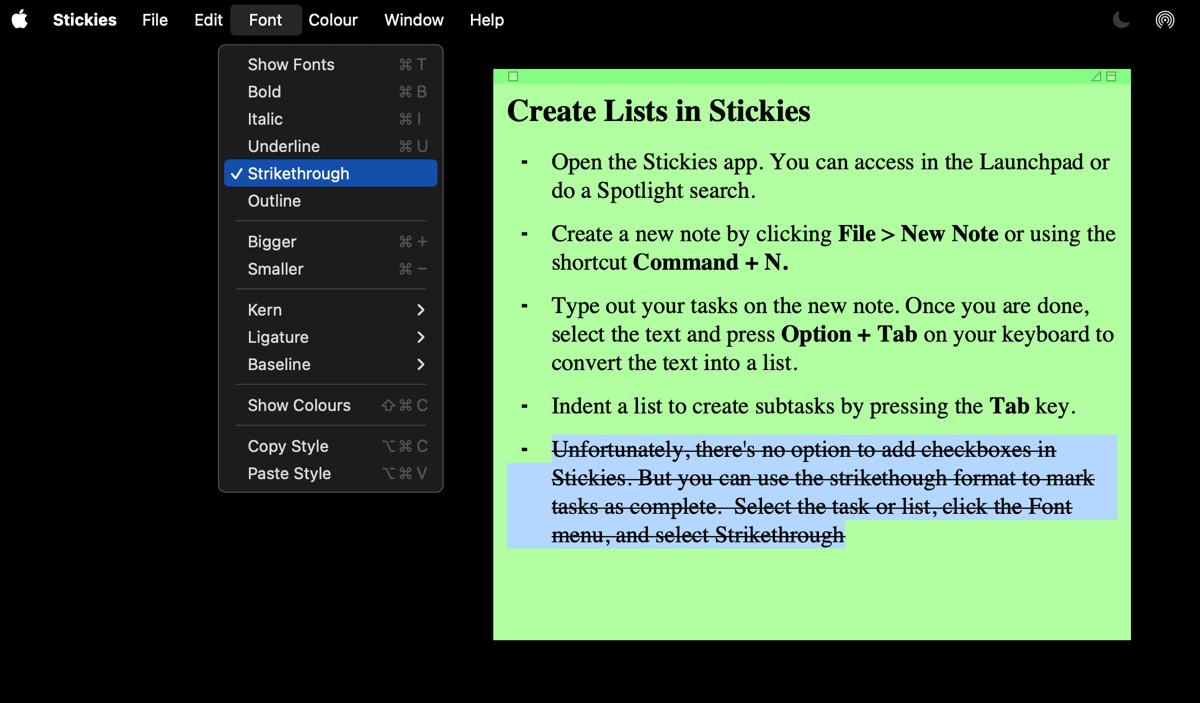
Task: Open the Stickies application menu
Action: 85,19
